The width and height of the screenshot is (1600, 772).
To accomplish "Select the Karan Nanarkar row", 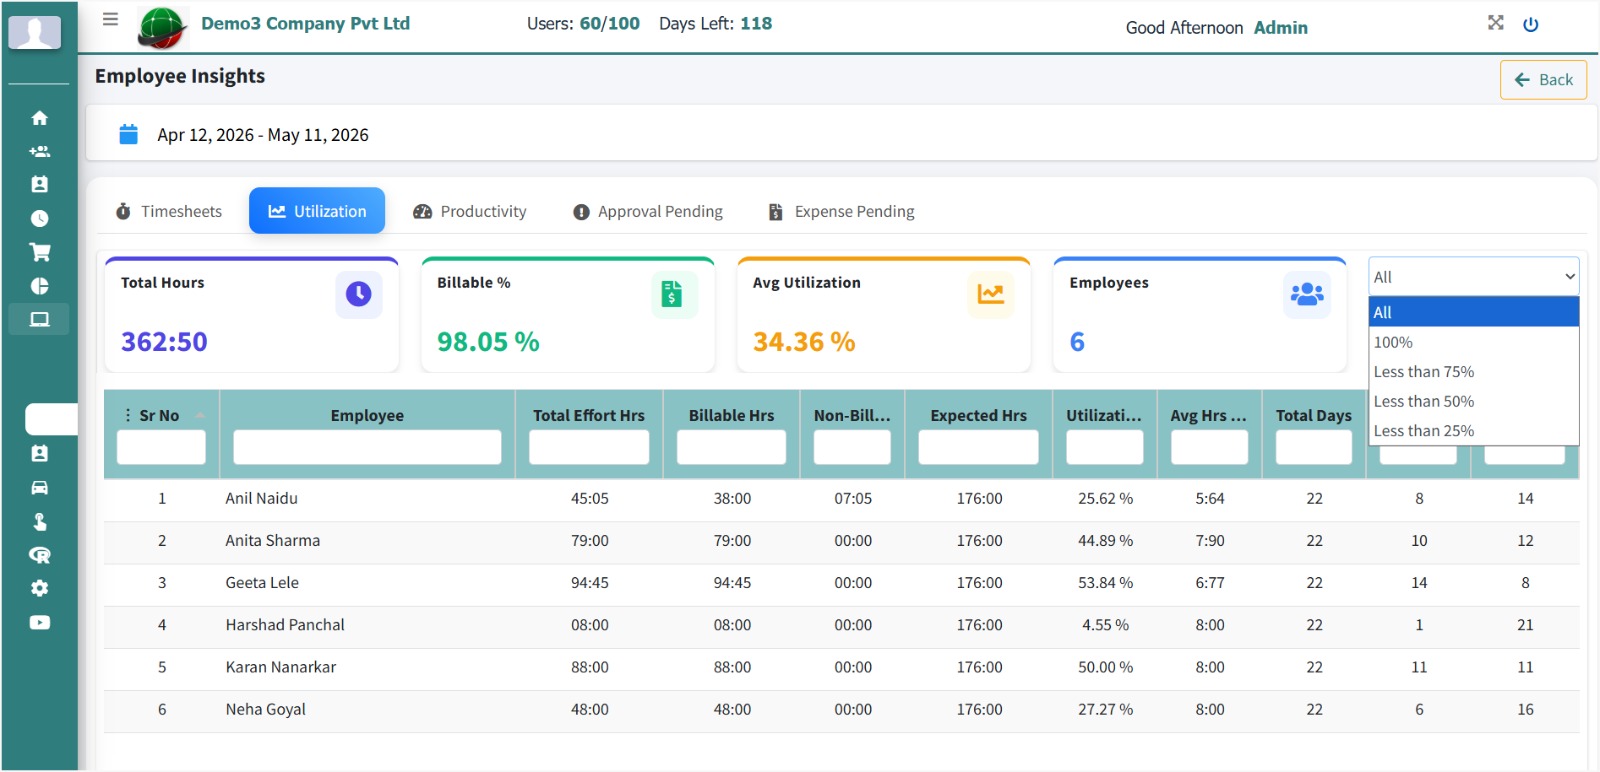I will [x=841, y=667].
